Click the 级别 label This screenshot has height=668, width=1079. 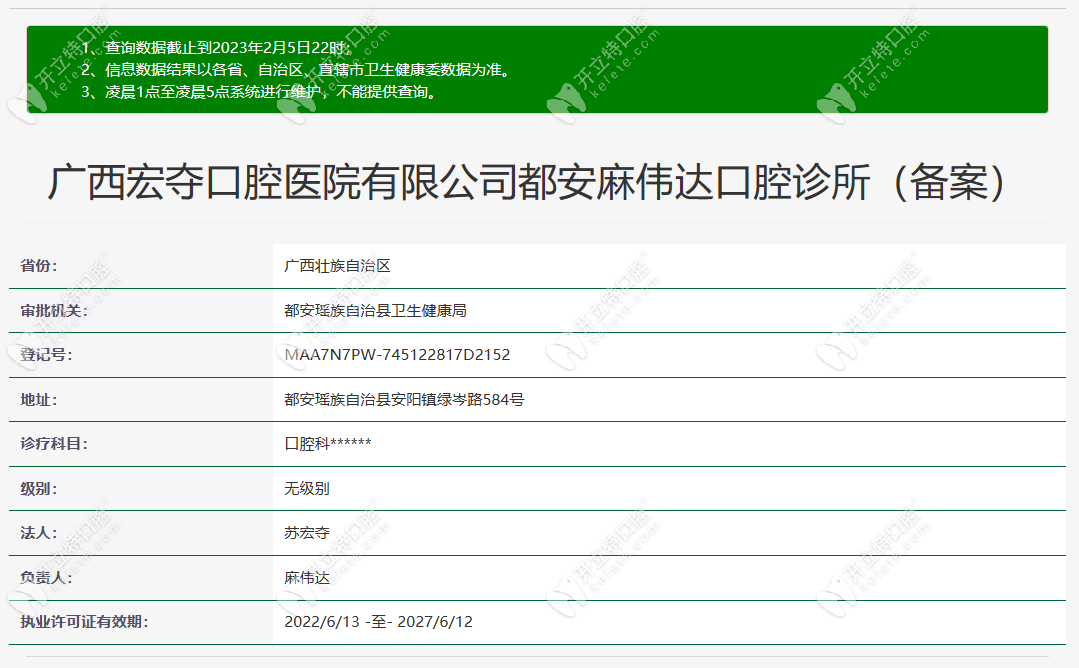point(39,488)
